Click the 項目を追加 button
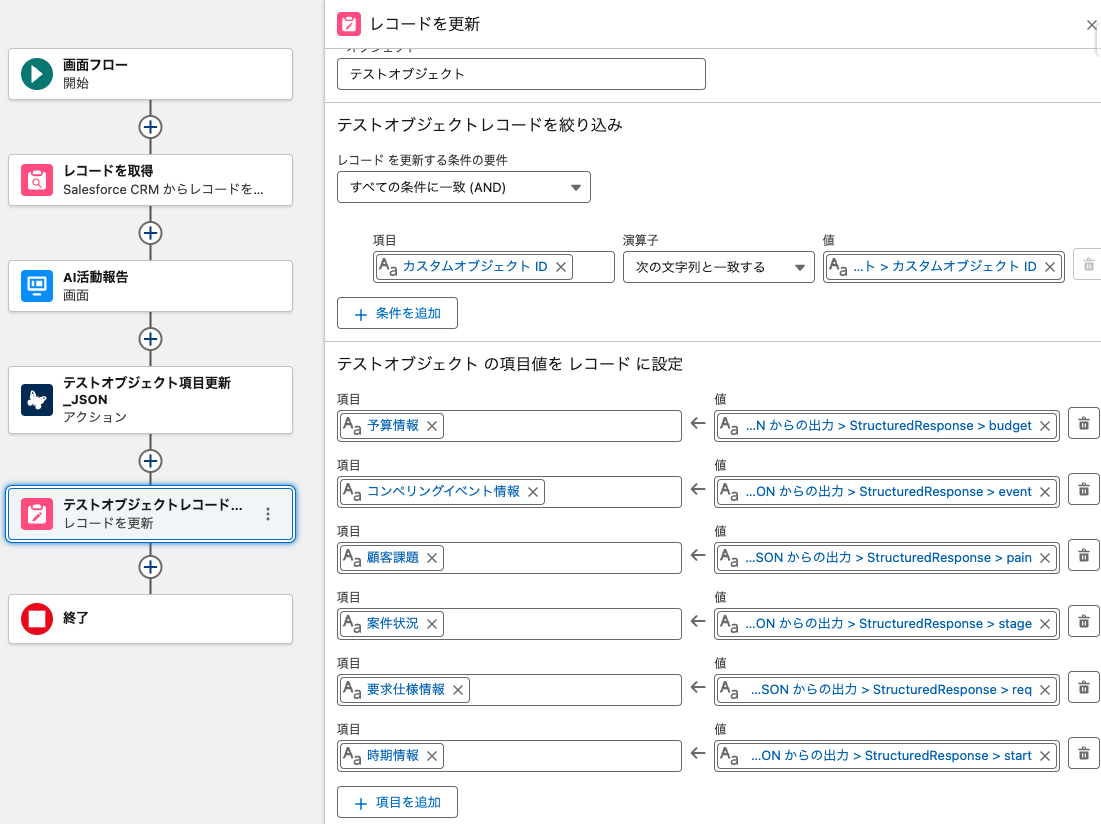The image size is (1101, 824). [x=397, y=802]
